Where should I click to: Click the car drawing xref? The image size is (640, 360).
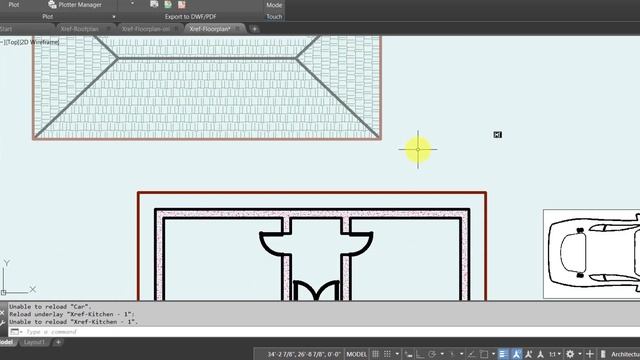pos(592,254)
